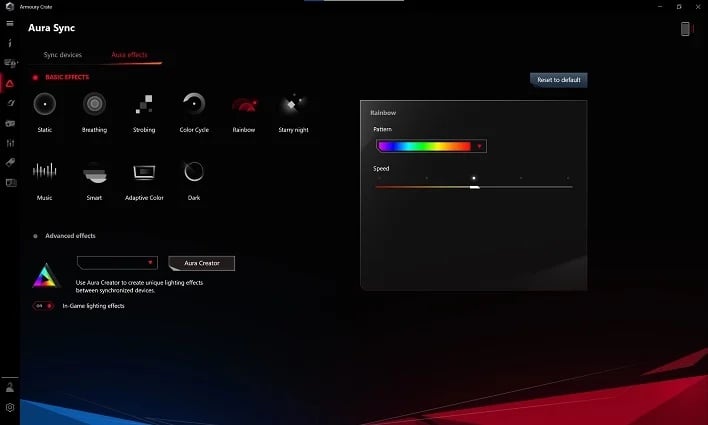Click the Reset to default button
Image resolution: width=708 pixels, height=425 pixels.
(559, 79)
